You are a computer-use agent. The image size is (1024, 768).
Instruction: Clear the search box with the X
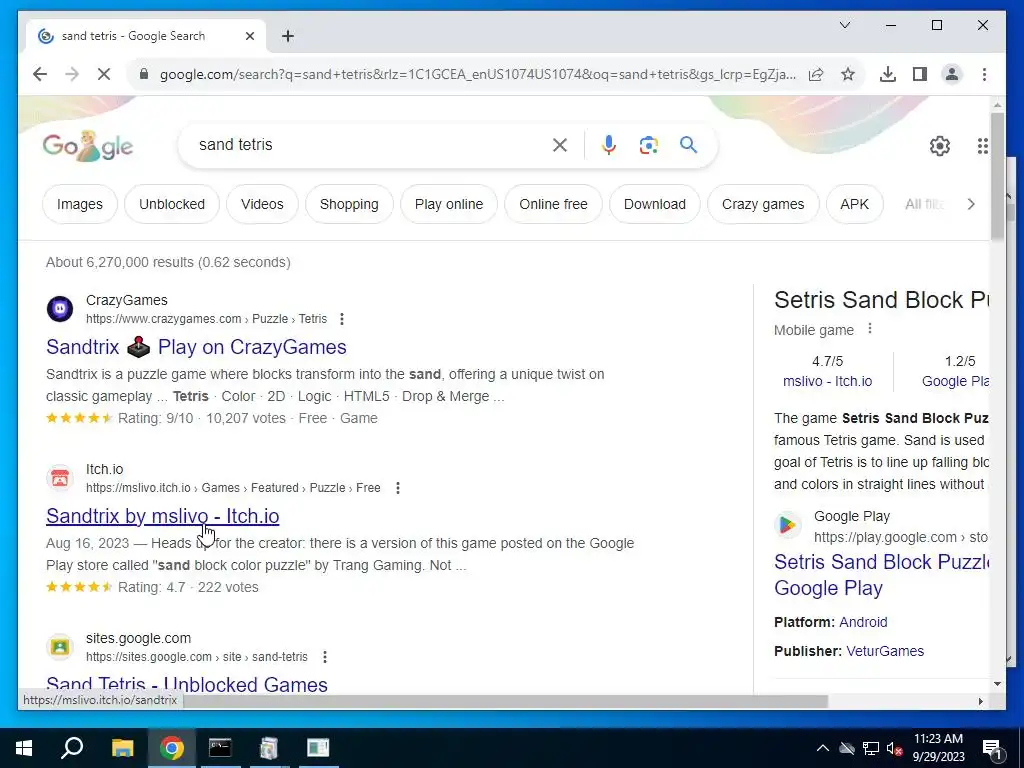pyautogui.click(x=560, y=145)
